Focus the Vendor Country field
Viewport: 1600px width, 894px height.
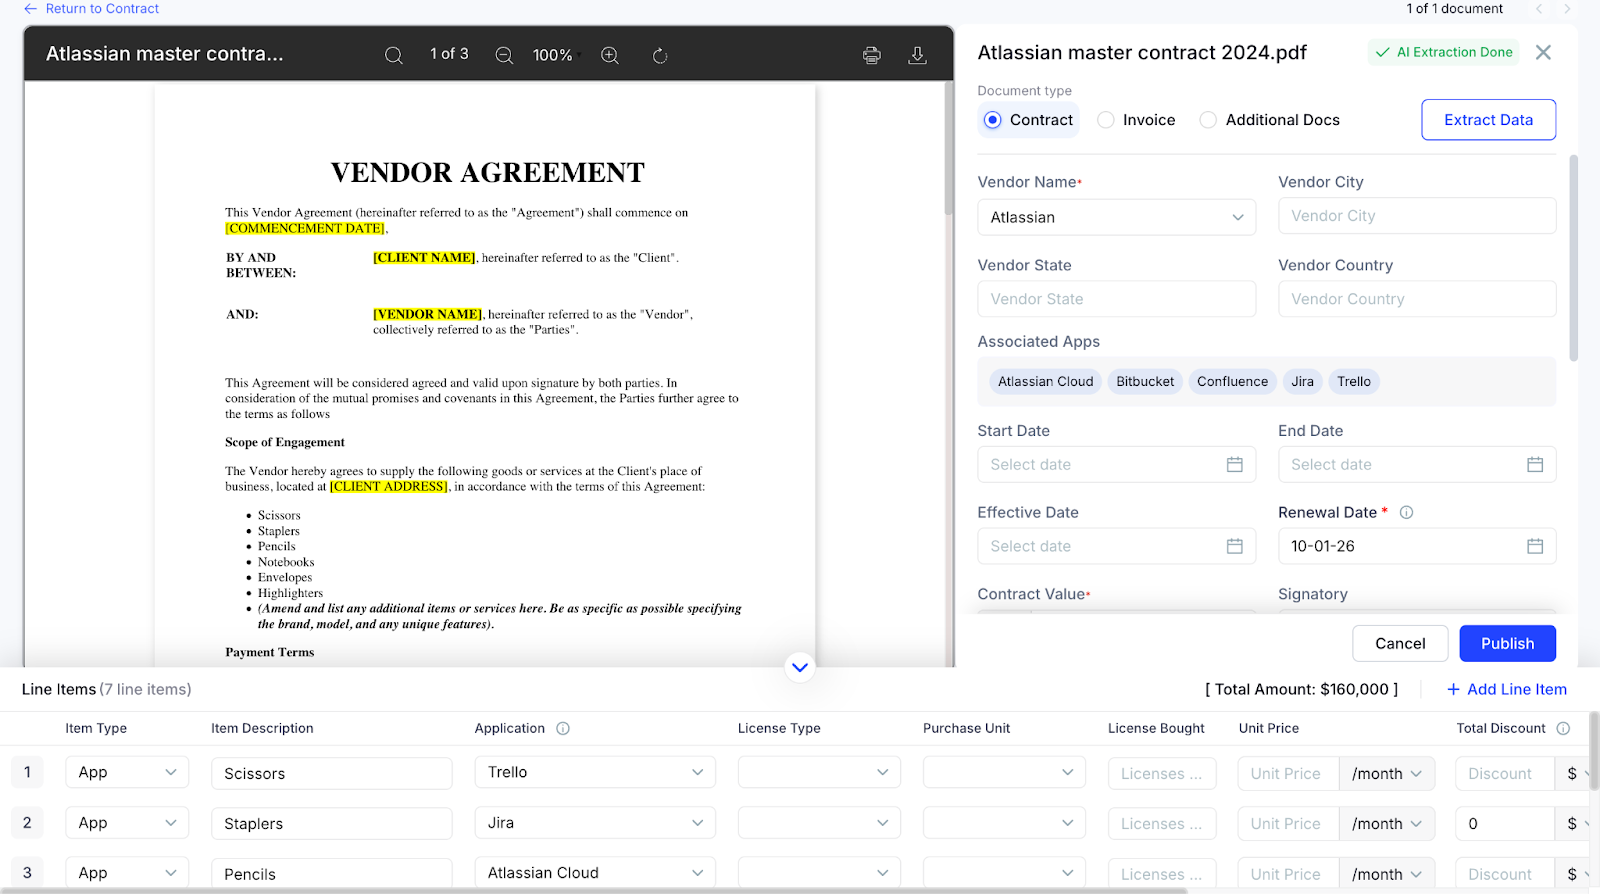[x=1417, y=299]
